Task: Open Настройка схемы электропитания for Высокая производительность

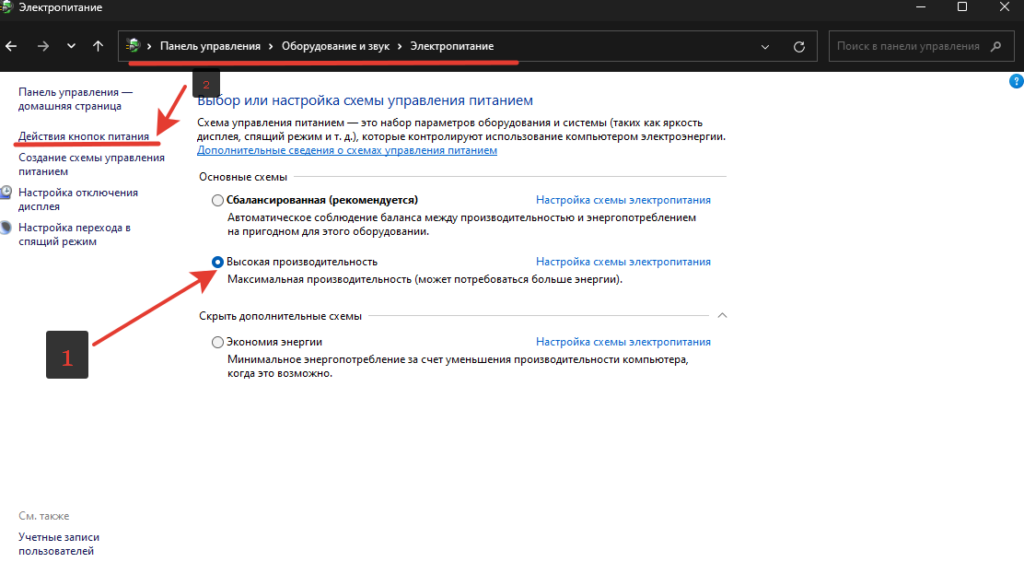Action: 623,262
